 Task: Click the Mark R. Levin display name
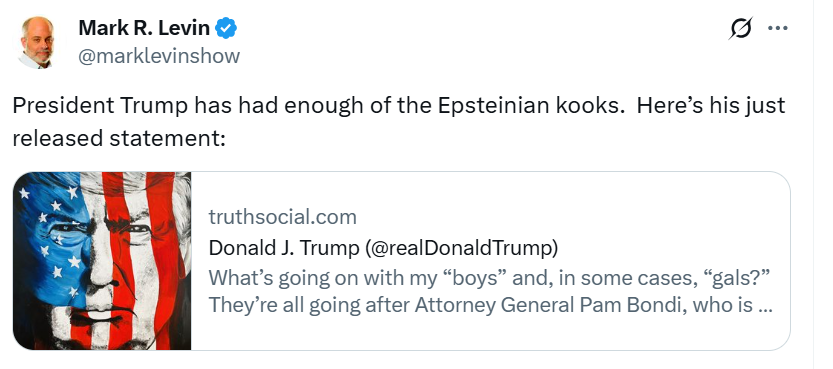(144, 28)
